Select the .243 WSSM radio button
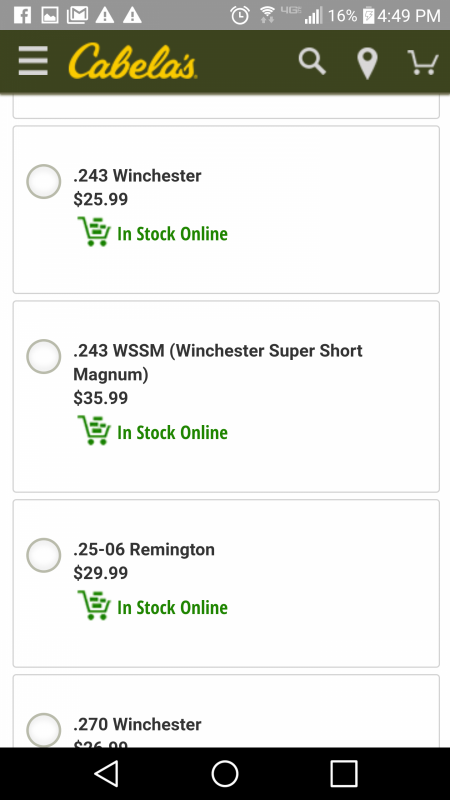The image size is (450, 800). [x=44, y=356]
